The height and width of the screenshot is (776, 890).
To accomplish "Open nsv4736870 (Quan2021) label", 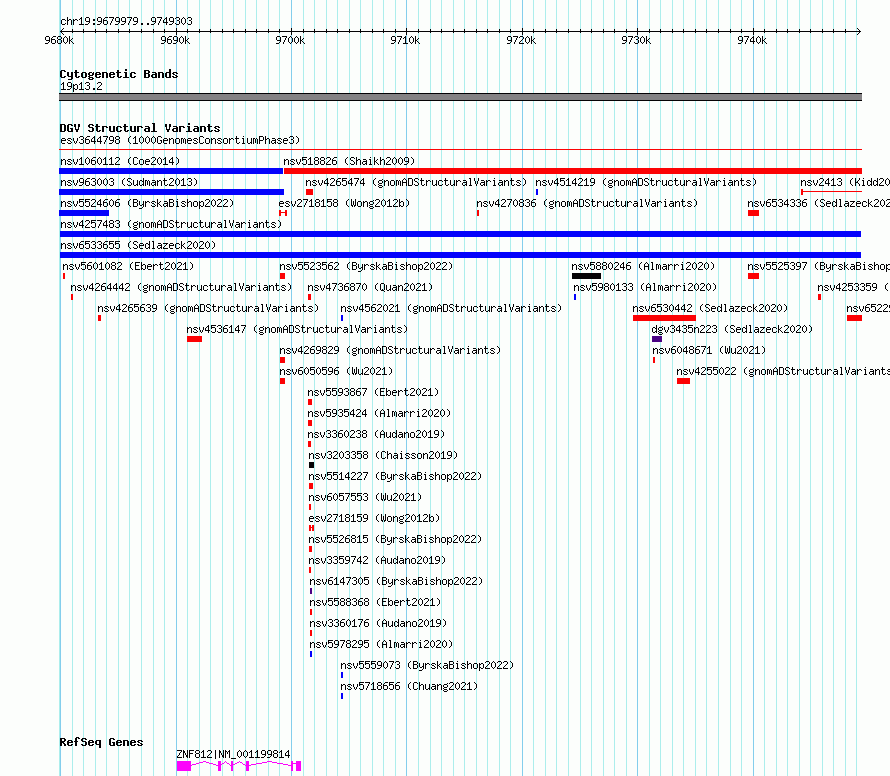I will [x=370, y=287].
